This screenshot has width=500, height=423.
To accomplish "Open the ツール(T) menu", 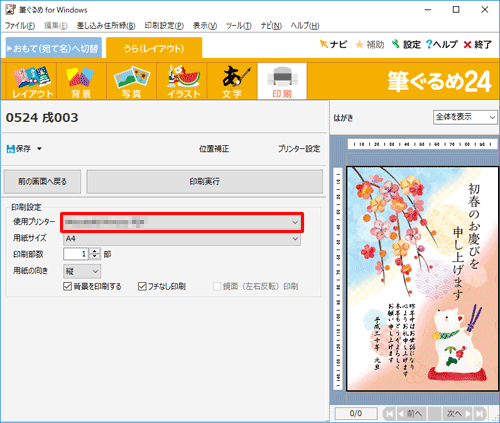I will coord(239,26).
